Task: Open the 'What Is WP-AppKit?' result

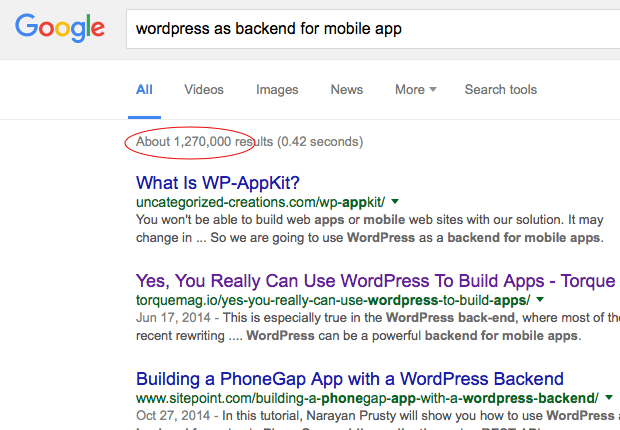Action: pyautogui.click(x=217, y=183)
